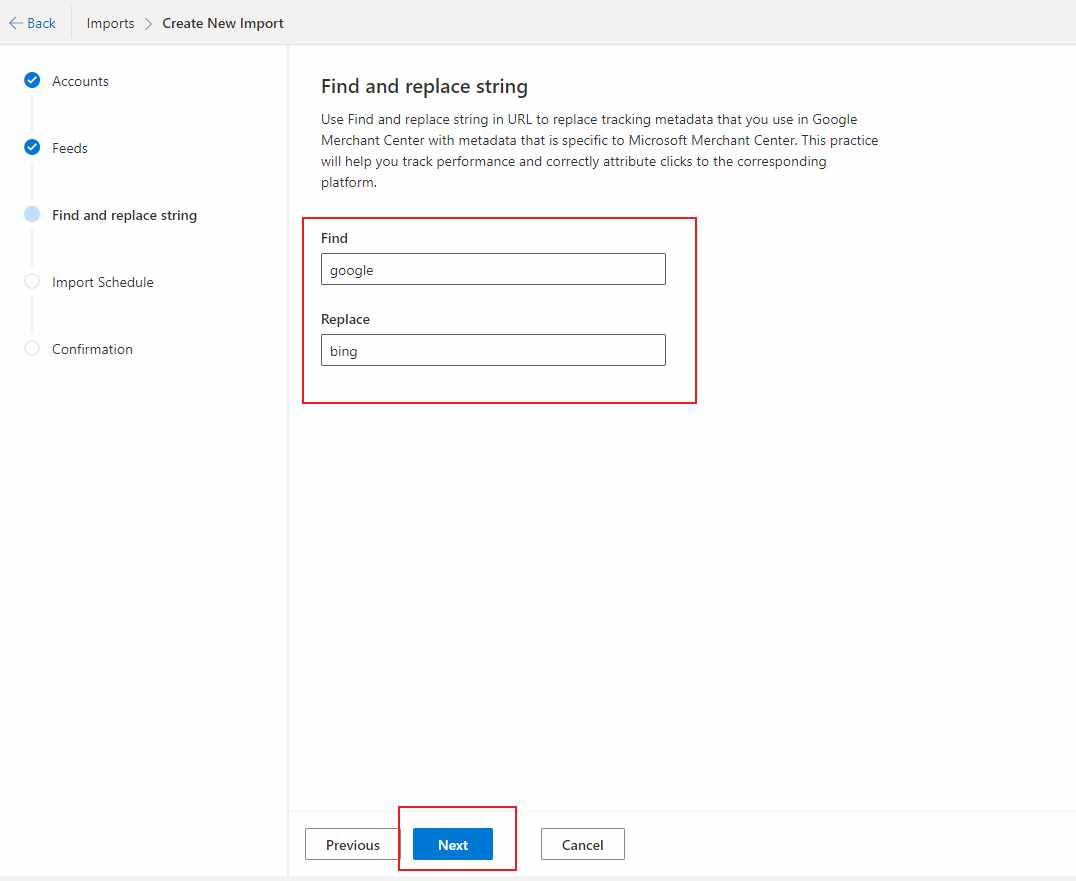This screenshot has width=1076, height=881.
Task: Focus the Find input containing google
Action: click(493, 269)
